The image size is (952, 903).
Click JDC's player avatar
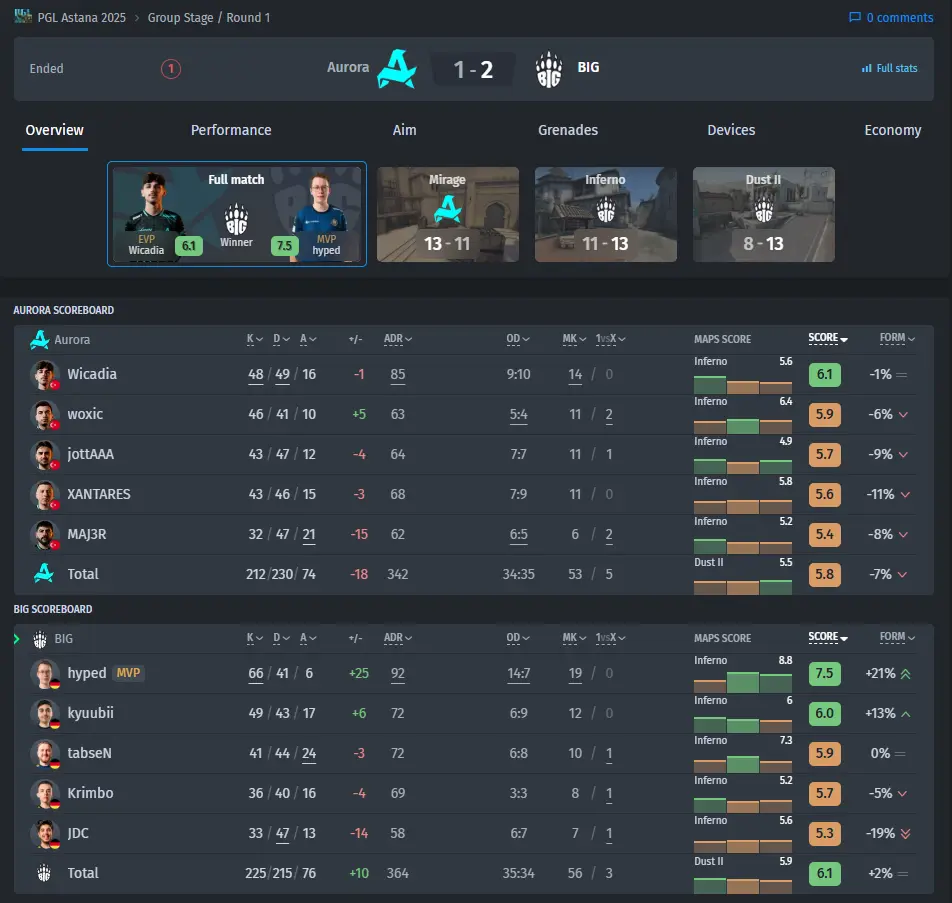(44, 833)
